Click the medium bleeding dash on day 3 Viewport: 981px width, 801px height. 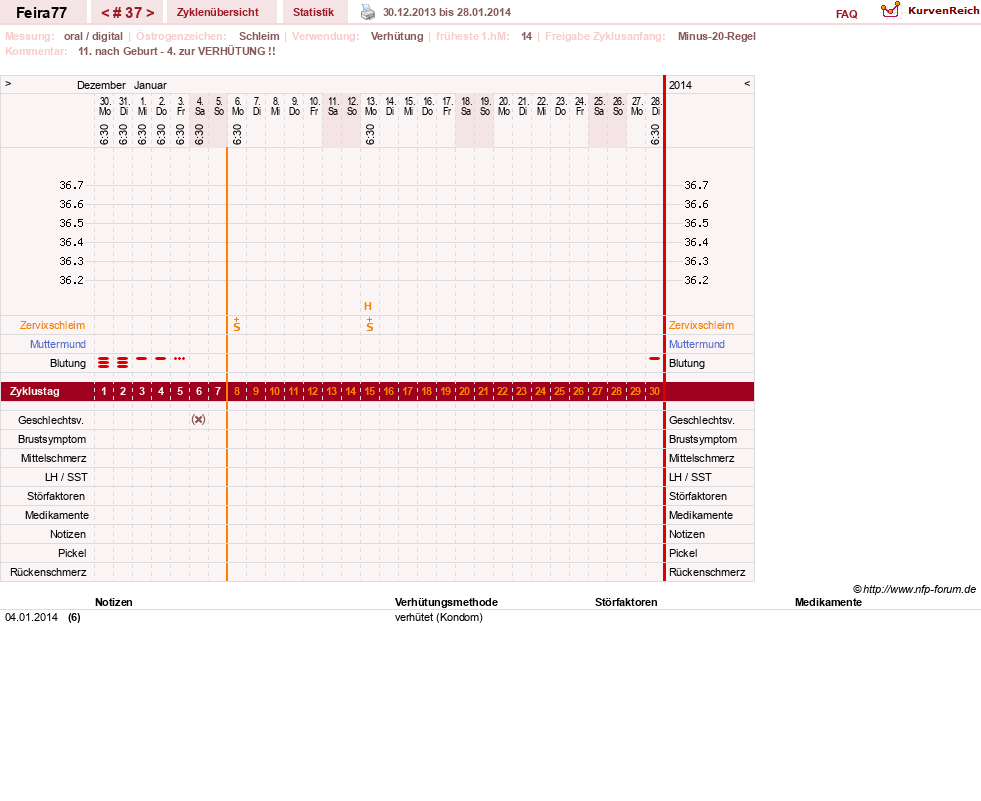pos(141,359)
